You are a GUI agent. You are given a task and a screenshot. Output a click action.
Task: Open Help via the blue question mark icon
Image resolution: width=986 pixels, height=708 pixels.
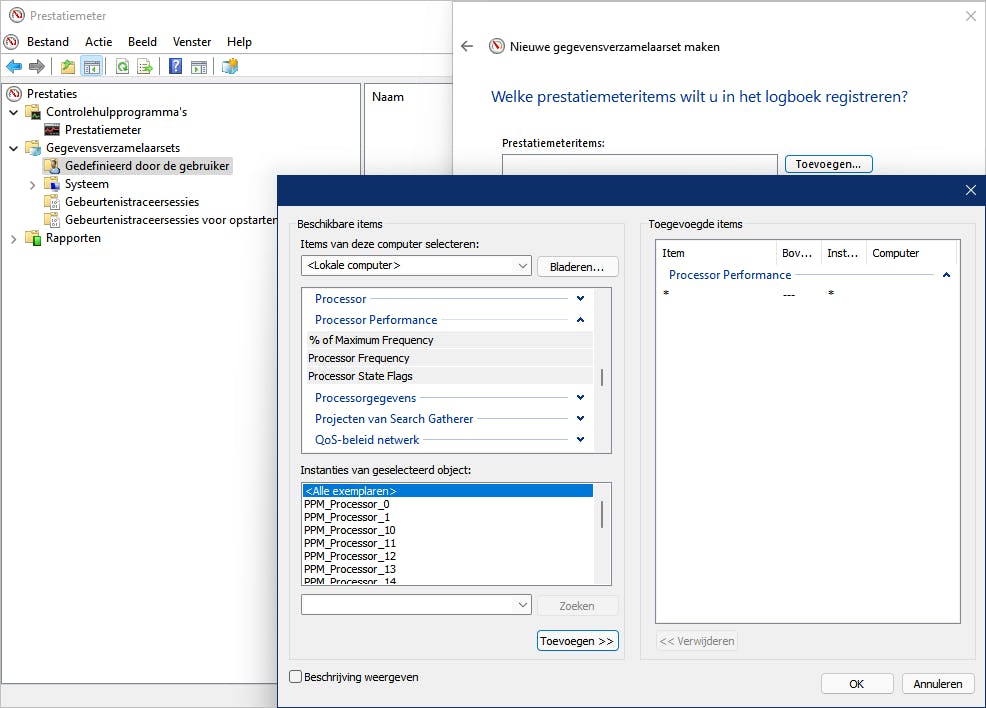(x=175, y=66)
